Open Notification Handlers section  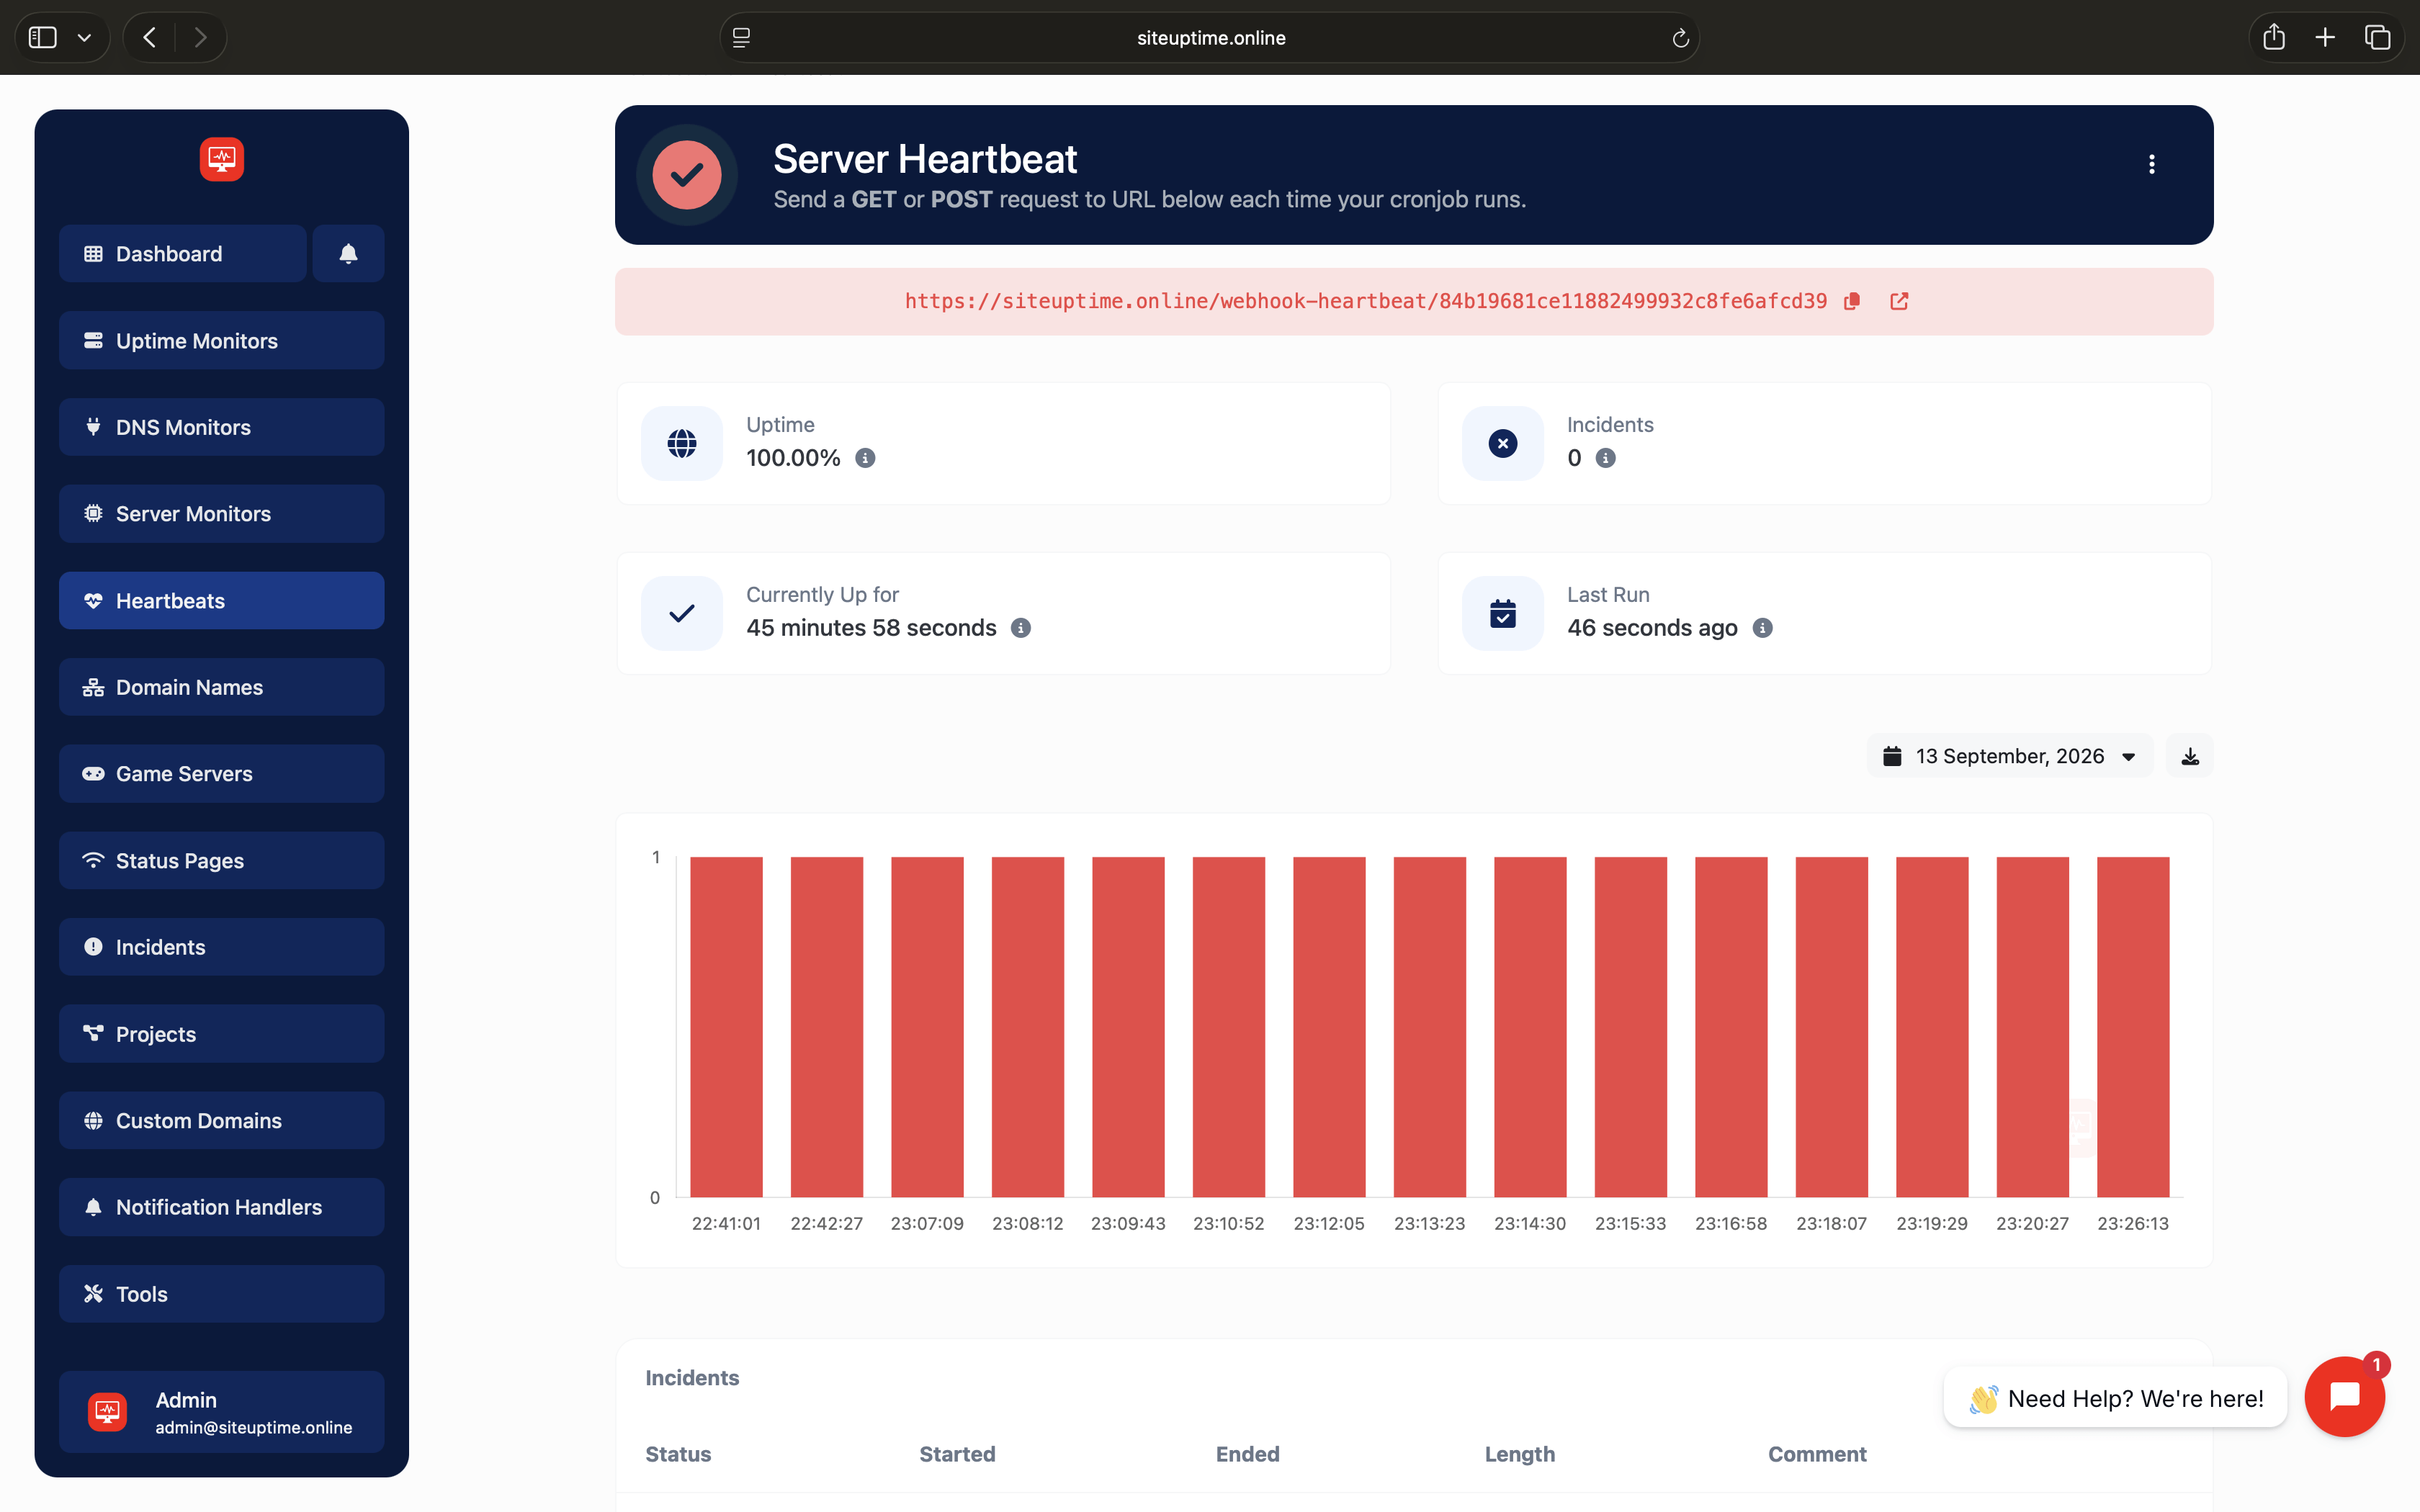[222, 1207]
